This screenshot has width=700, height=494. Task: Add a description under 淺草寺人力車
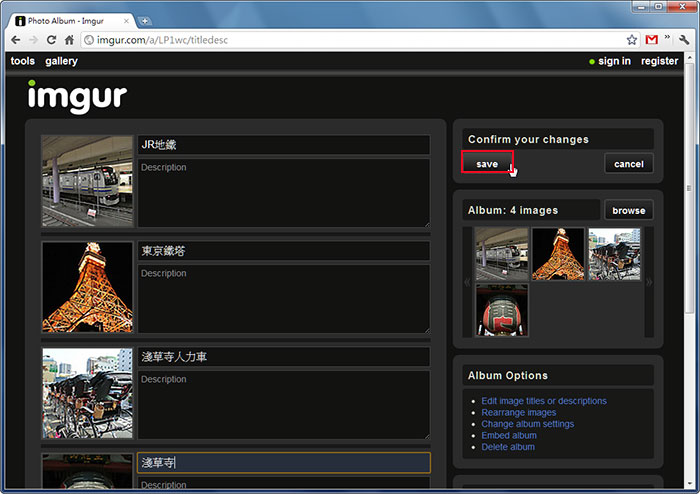[x=284, y=405]
